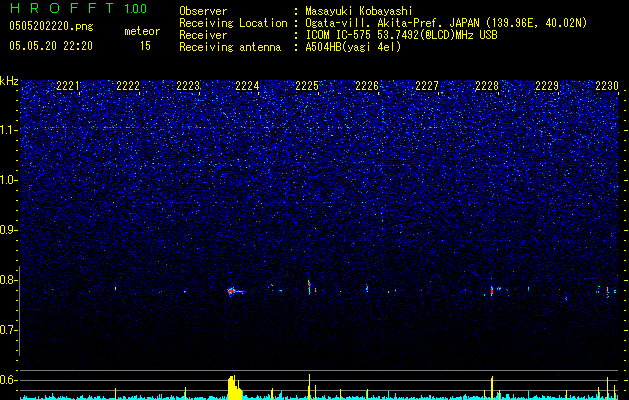The width and height of the screenshot is (629, 400).
Task: Click the tall yellow intensity spike at 2225
Action: point(309,387)
